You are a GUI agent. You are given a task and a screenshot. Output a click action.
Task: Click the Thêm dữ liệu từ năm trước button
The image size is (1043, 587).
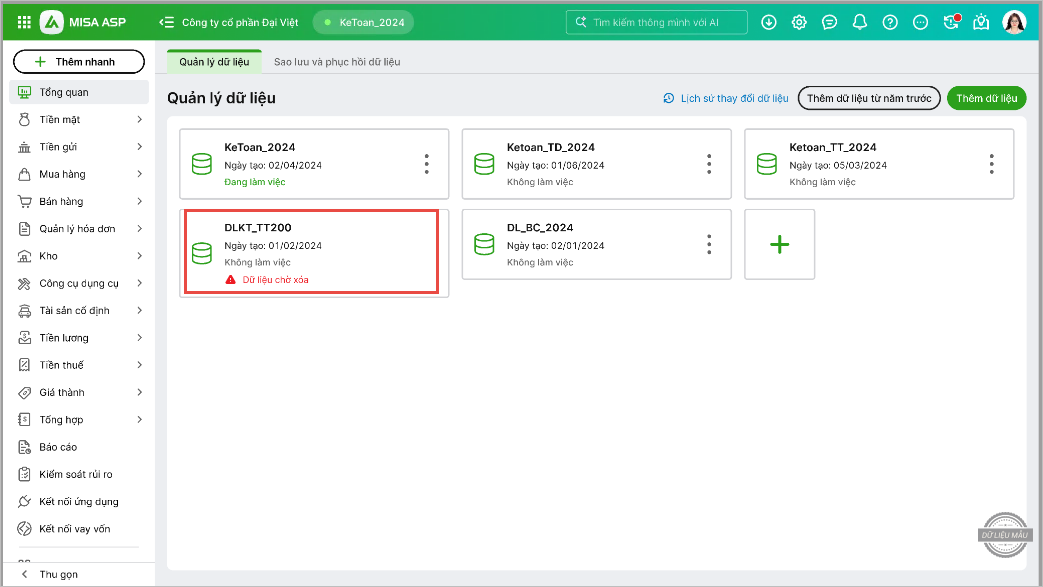click(x=868, y=98)
